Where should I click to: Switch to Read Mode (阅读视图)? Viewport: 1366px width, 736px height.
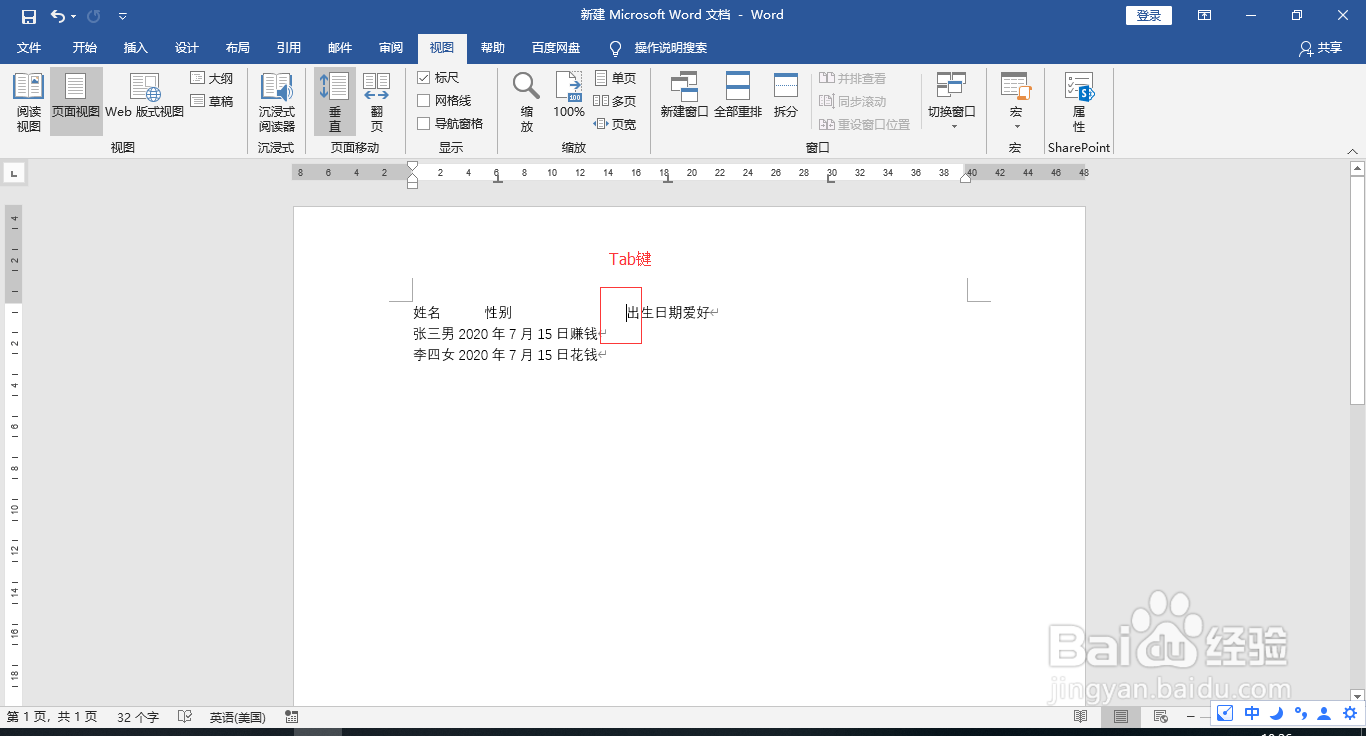point(29,102)
